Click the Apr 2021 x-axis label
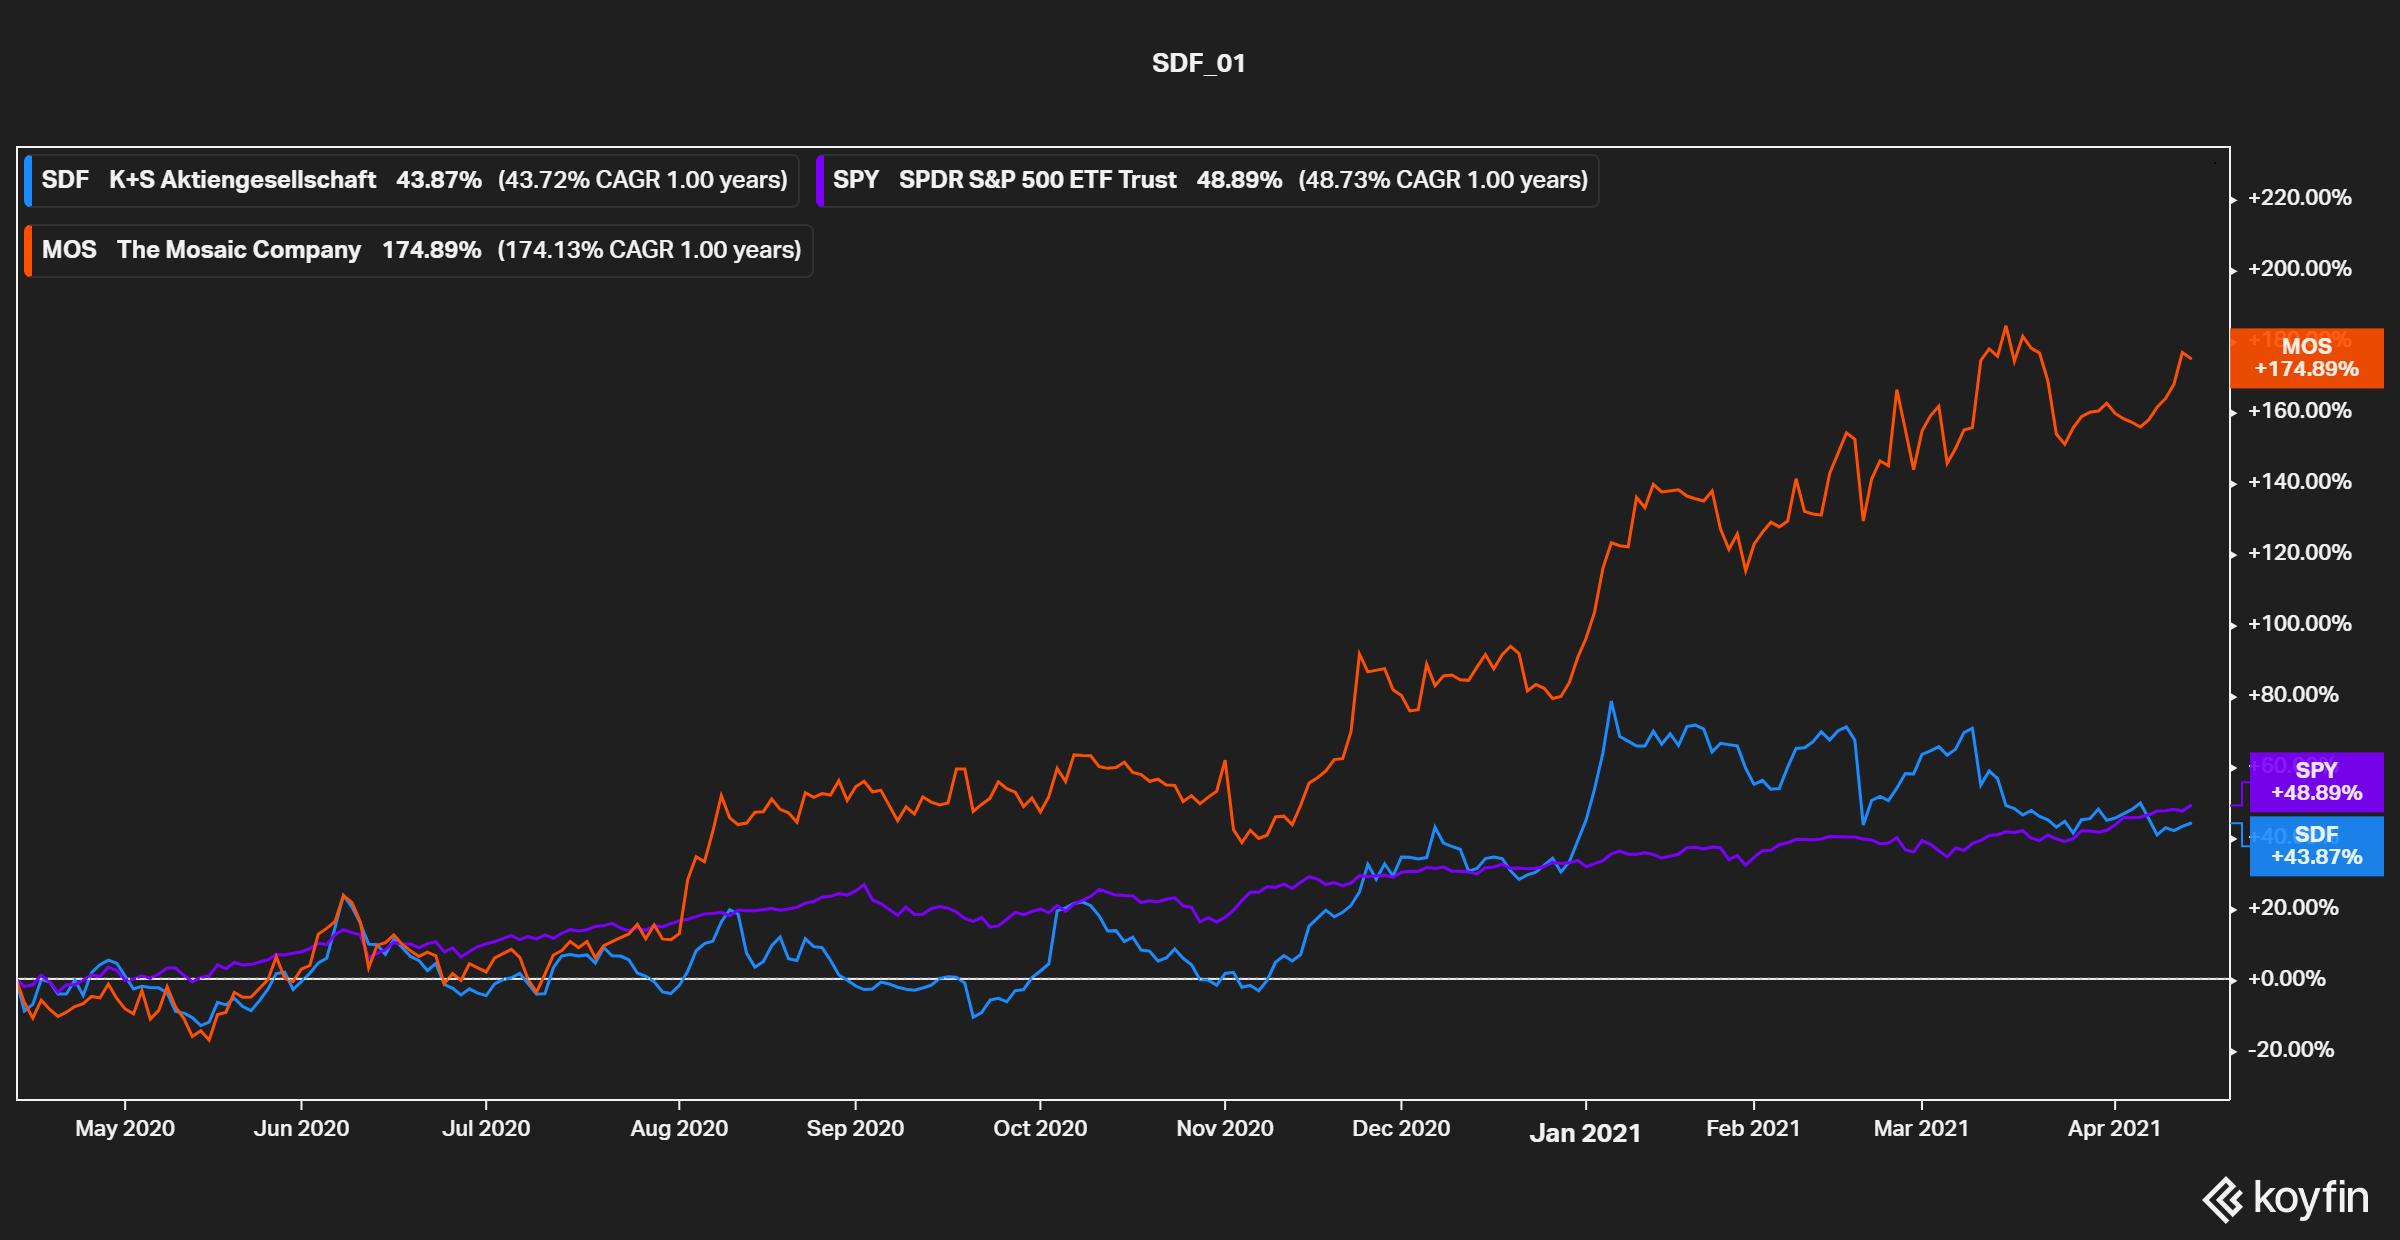The width and height of the screenshot is (2400, 1240). [2114, 1129]
